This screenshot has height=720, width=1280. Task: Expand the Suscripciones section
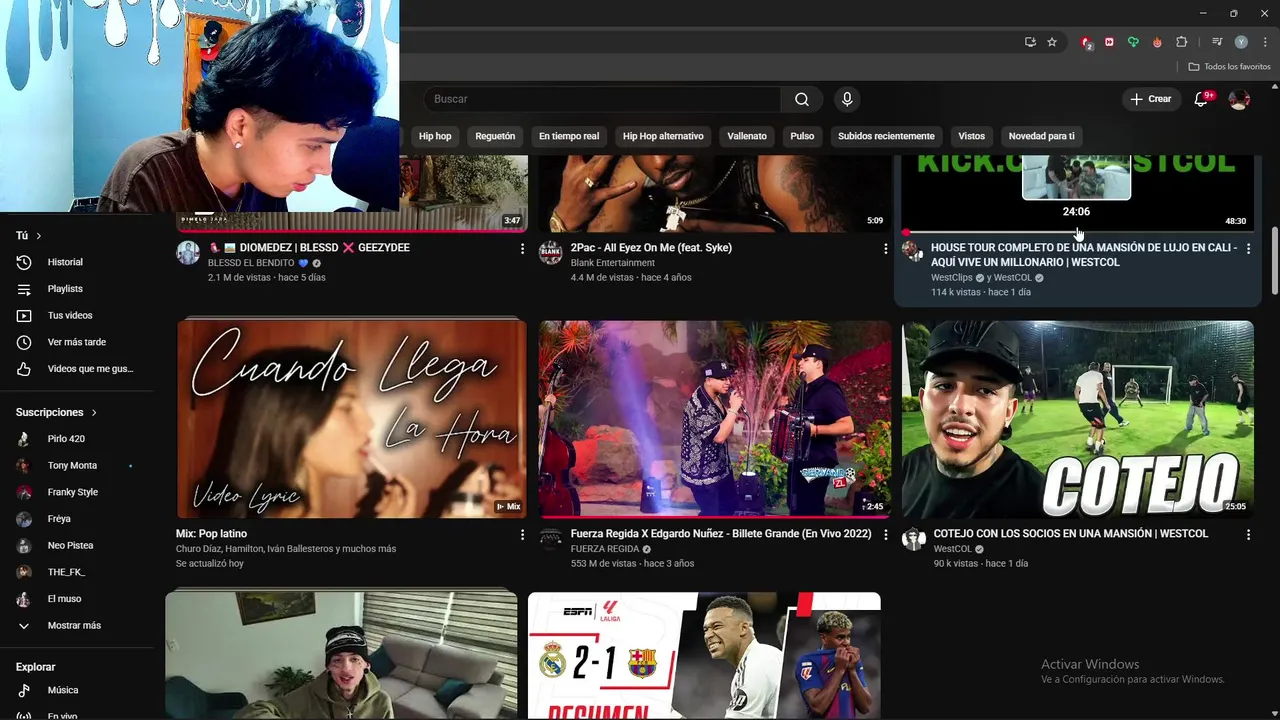coord(57,412)
